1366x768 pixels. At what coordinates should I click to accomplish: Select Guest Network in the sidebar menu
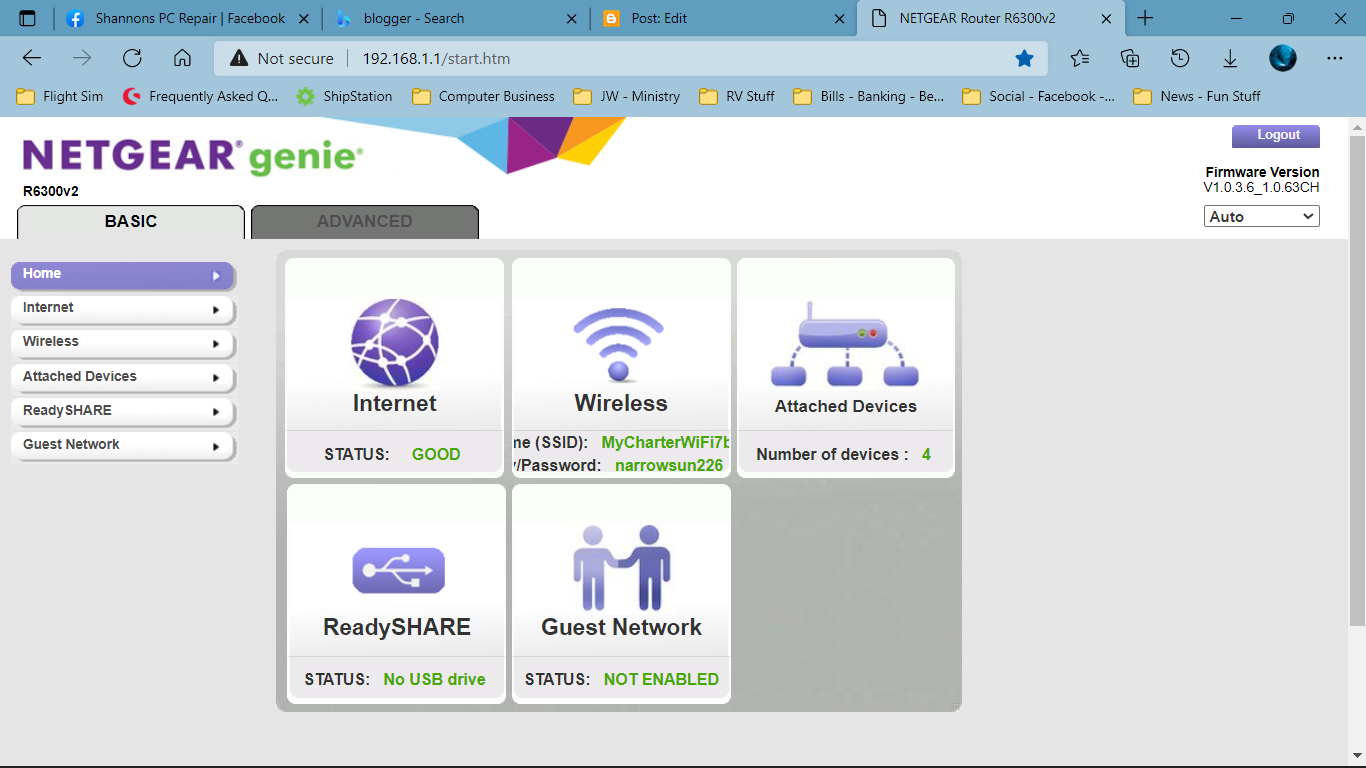tap(122, 445)
